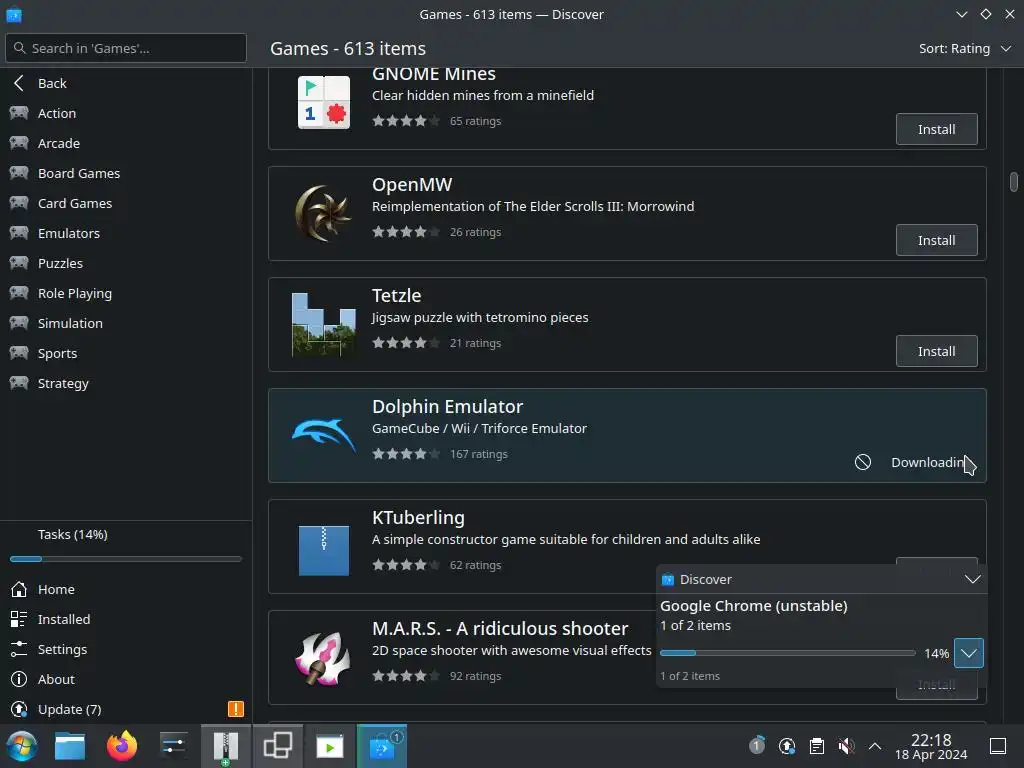Viewport: 1024px width, 768px height.
Task: Cancel the Dolphin Emulator download
Action: (863, 462)
